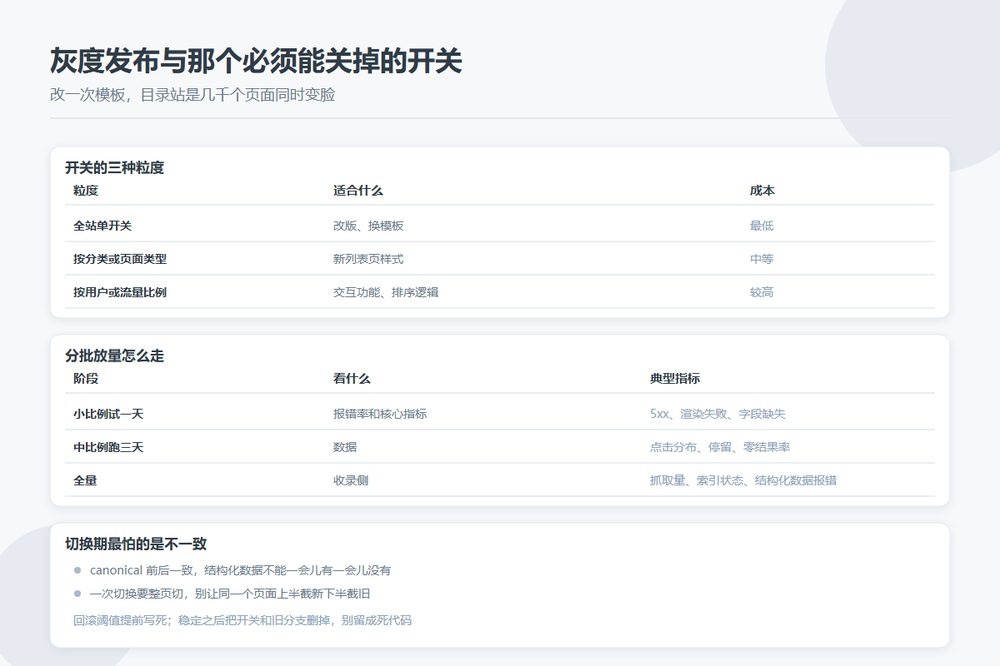Image resolution: width=1000 pixels, height=666 pixels.
Task: Select the stage cell 全量
Action: 85,480
